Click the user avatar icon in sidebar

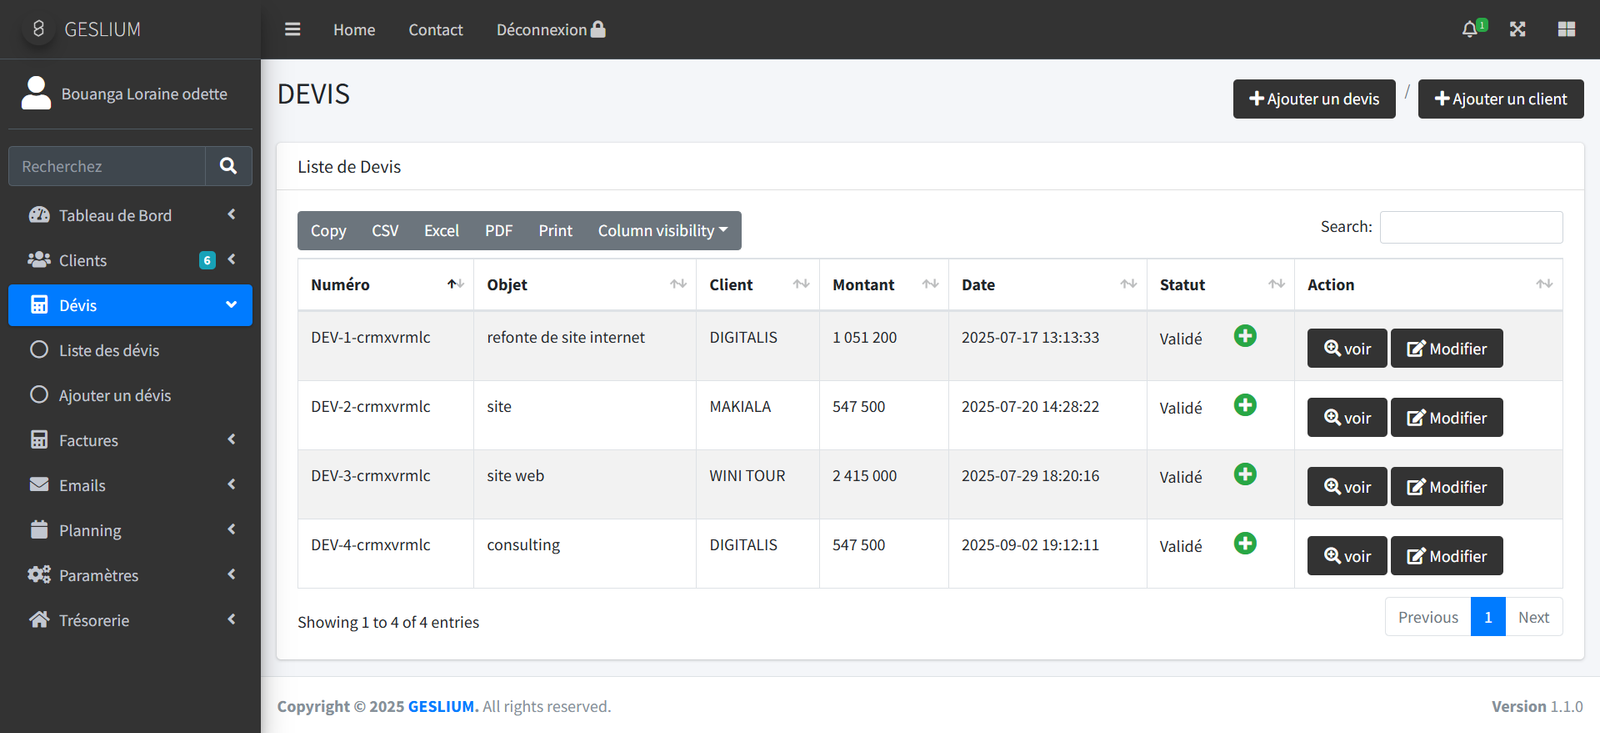tap(36, 93)
